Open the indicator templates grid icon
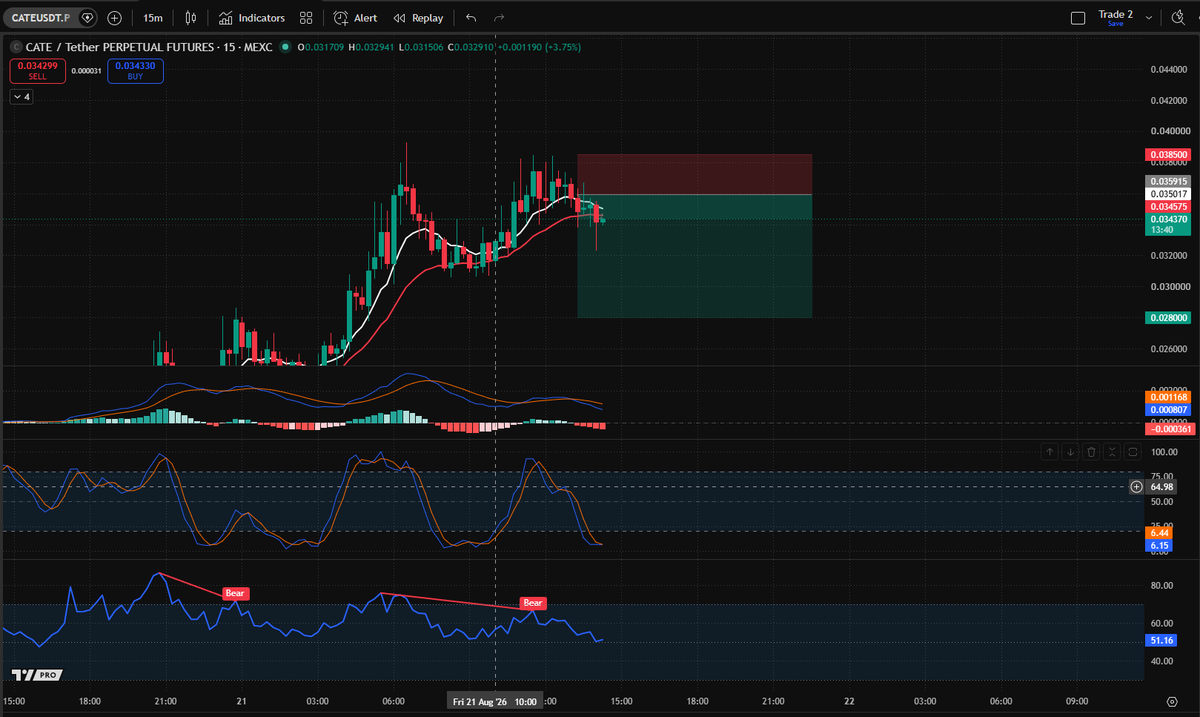The width and height of the screenshot is (1200, 717). (306, 18)
